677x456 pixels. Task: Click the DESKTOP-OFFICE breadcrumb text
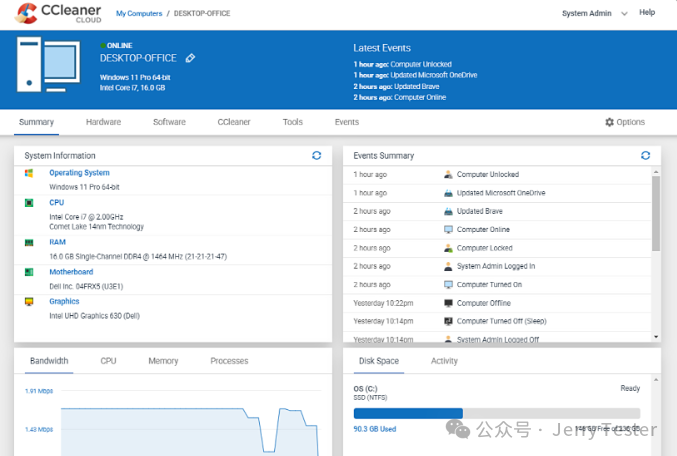tap(202, 13)
